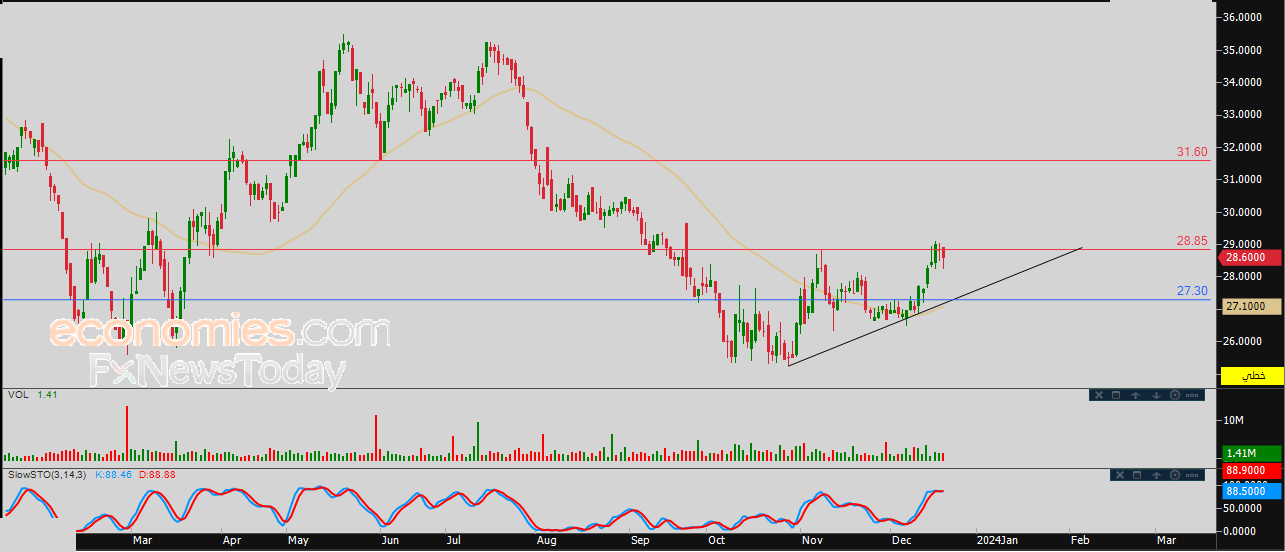Screen dimensions: 1285x552
Task: Open VOL panel settings gear
Action: (x=1175, y=395)
